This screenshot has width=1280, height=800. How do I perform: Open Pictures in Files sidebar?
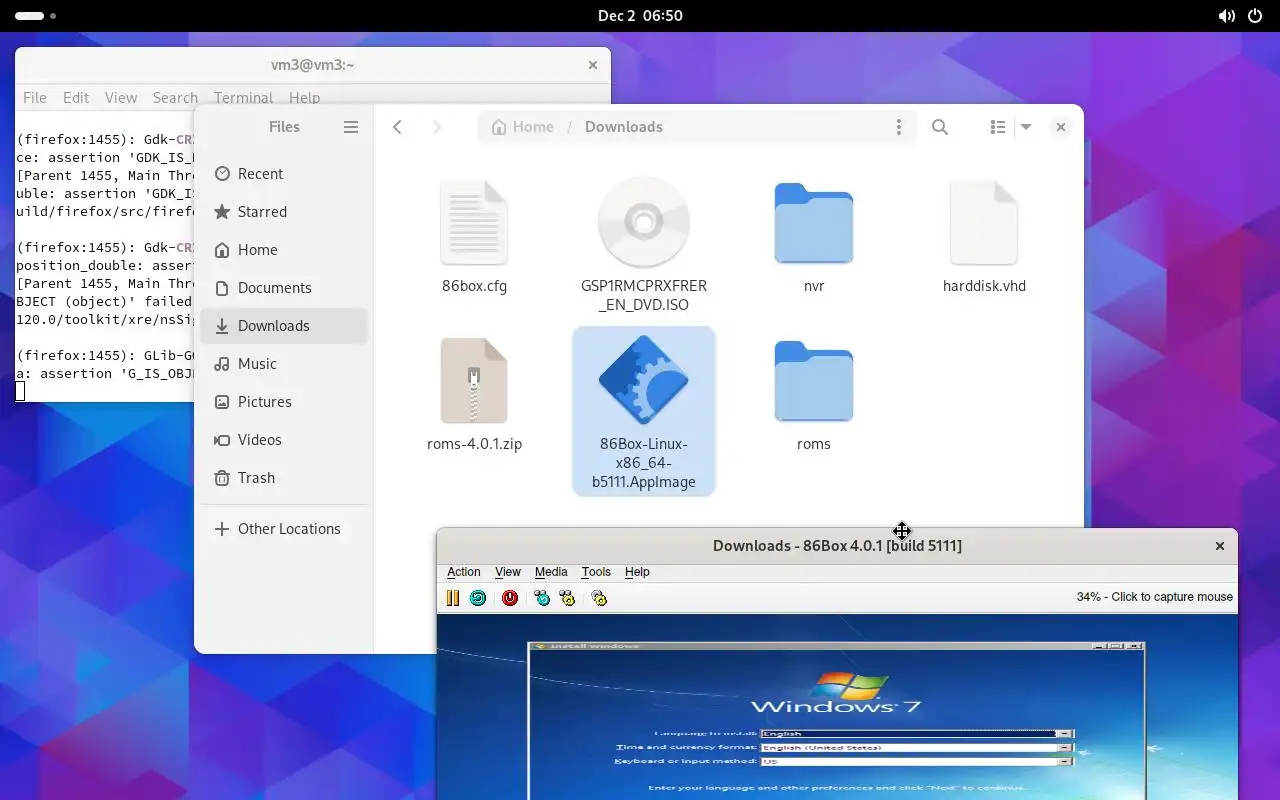(284, 402)
